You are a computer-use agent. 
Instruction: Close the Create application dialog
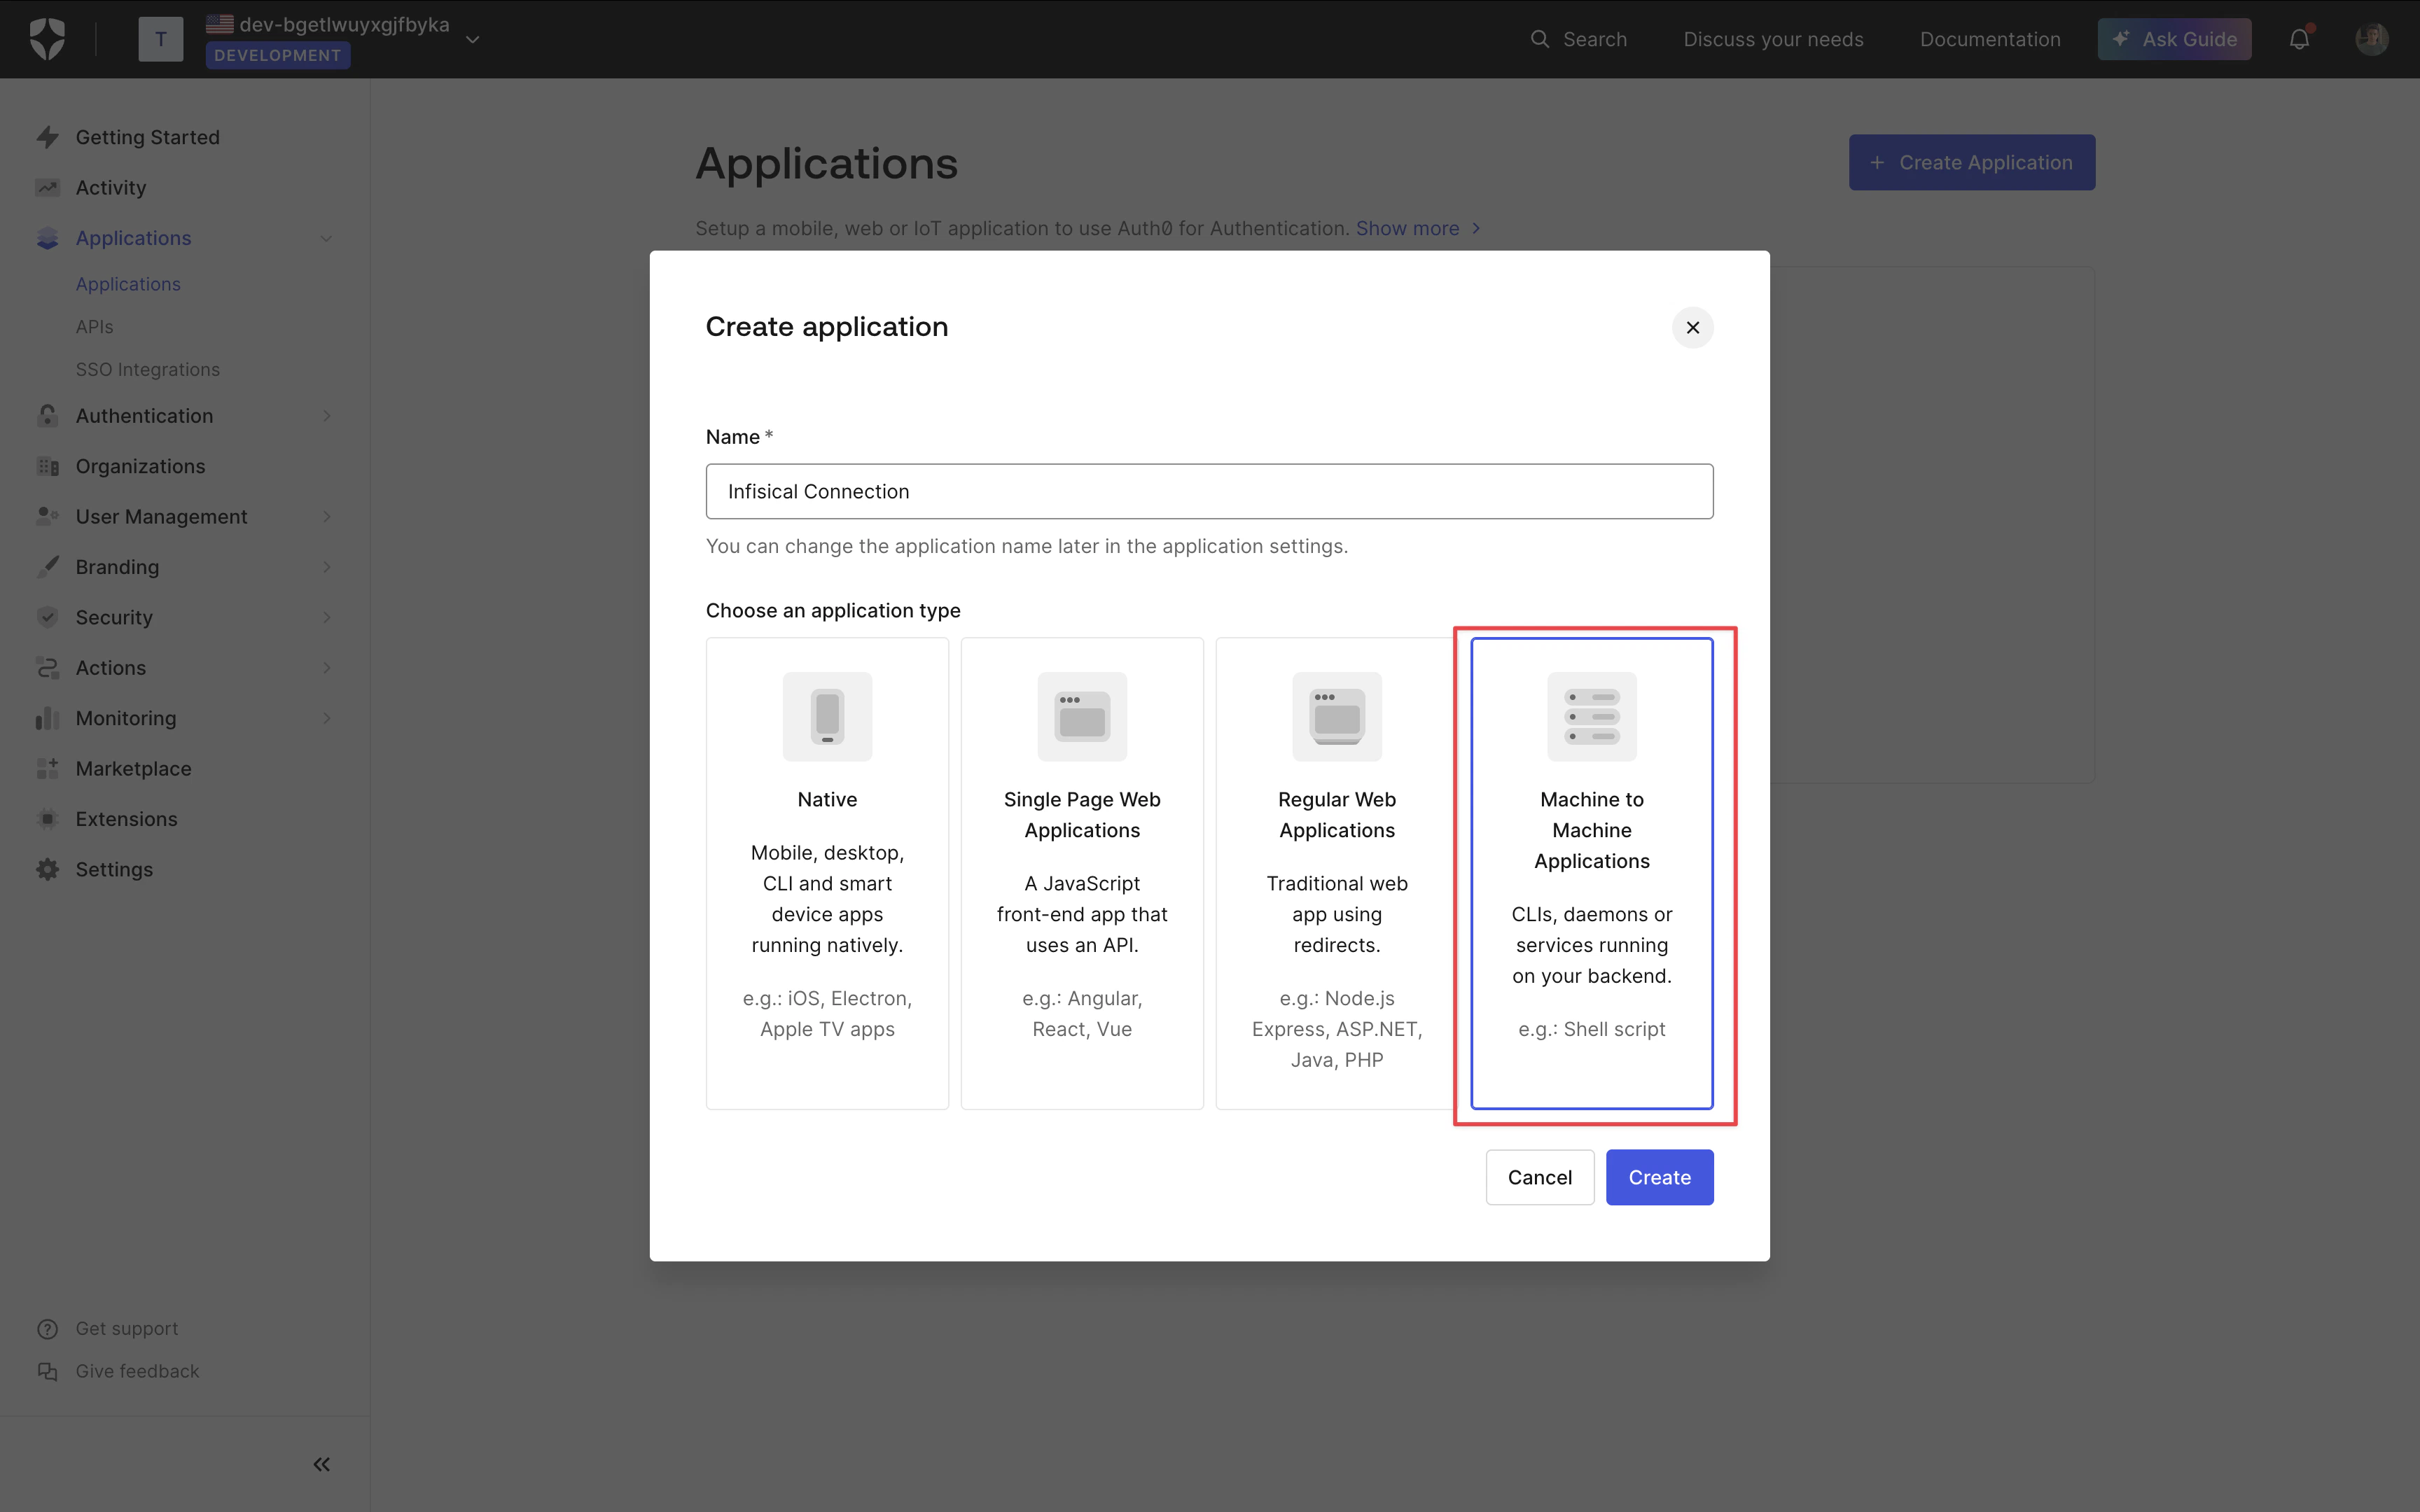point(1692,327)
